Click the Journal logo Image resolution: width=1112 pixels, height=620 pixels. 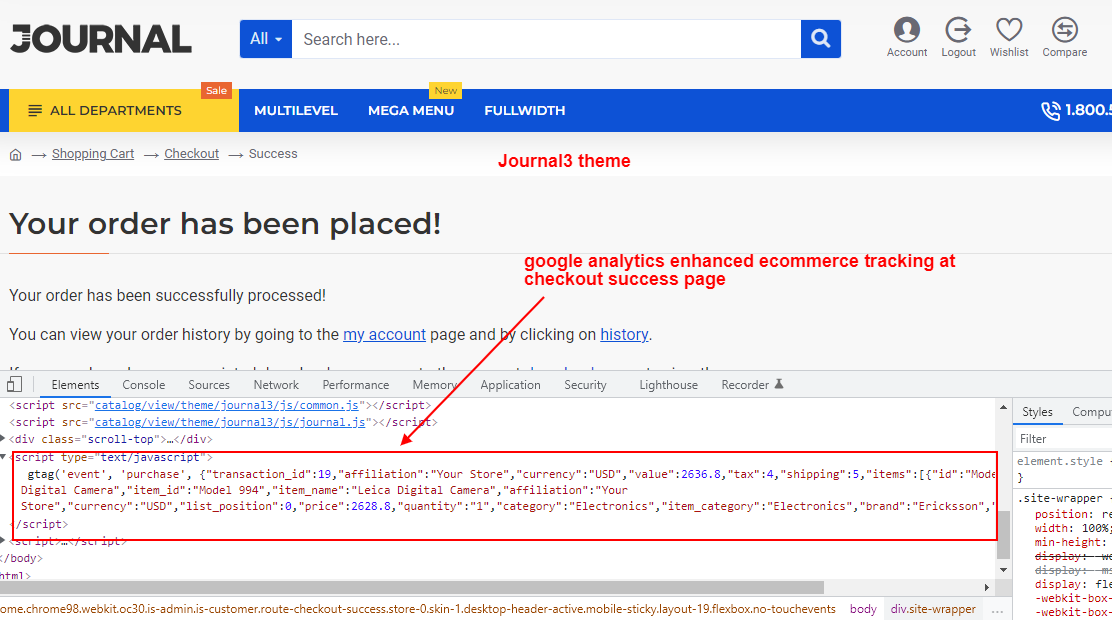[101, 39]
